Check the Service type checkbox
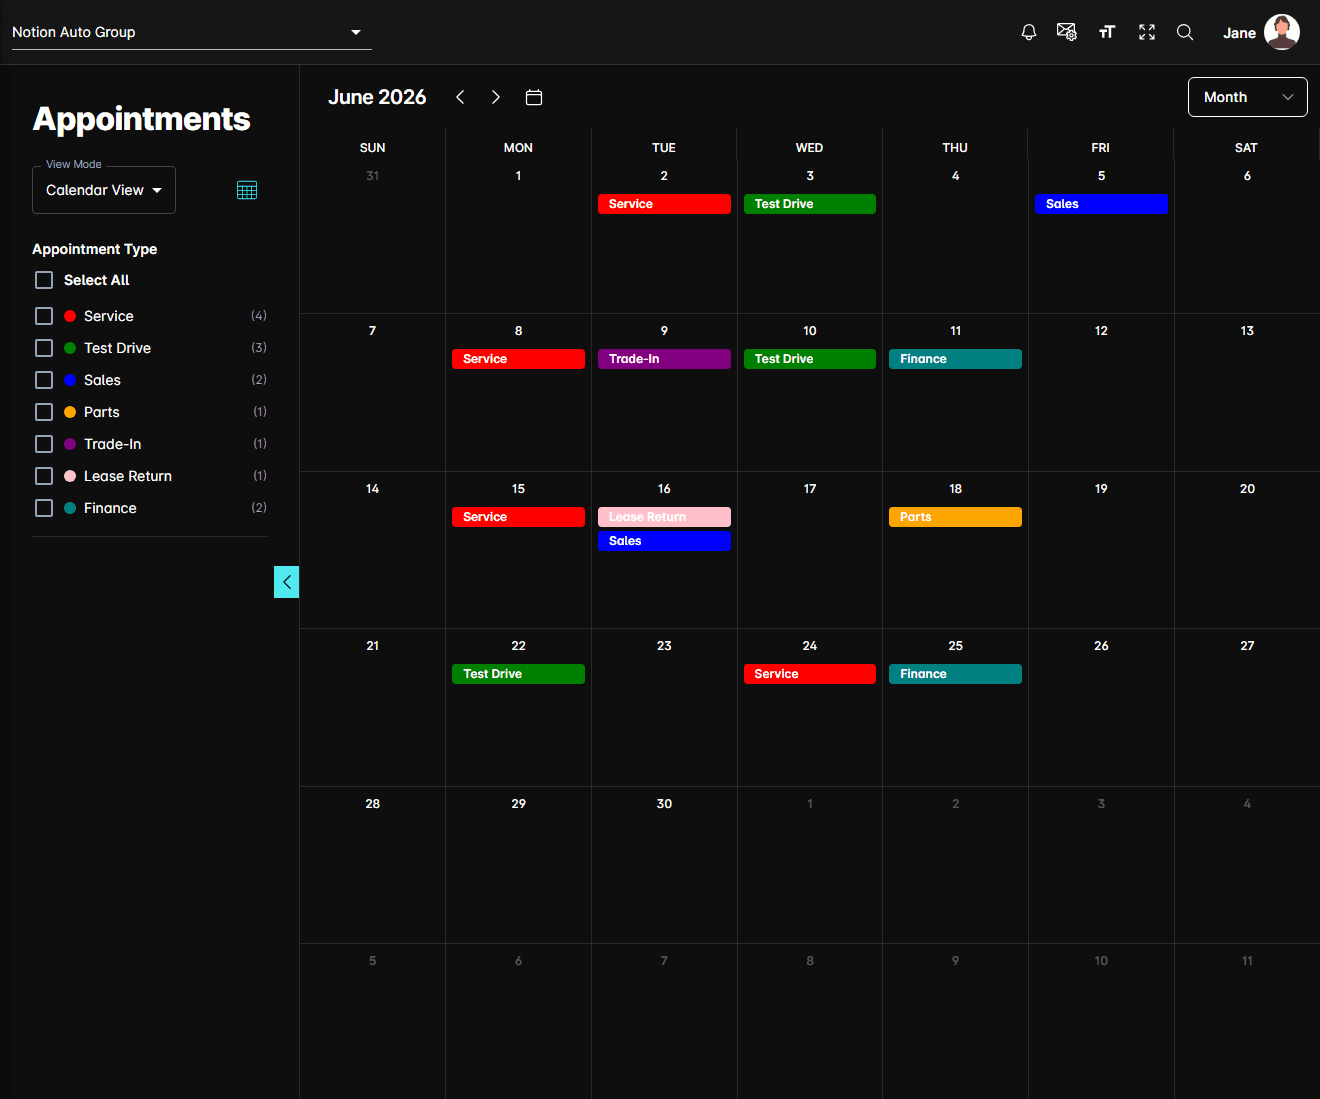1320x1099 pixels. point(44,316)
